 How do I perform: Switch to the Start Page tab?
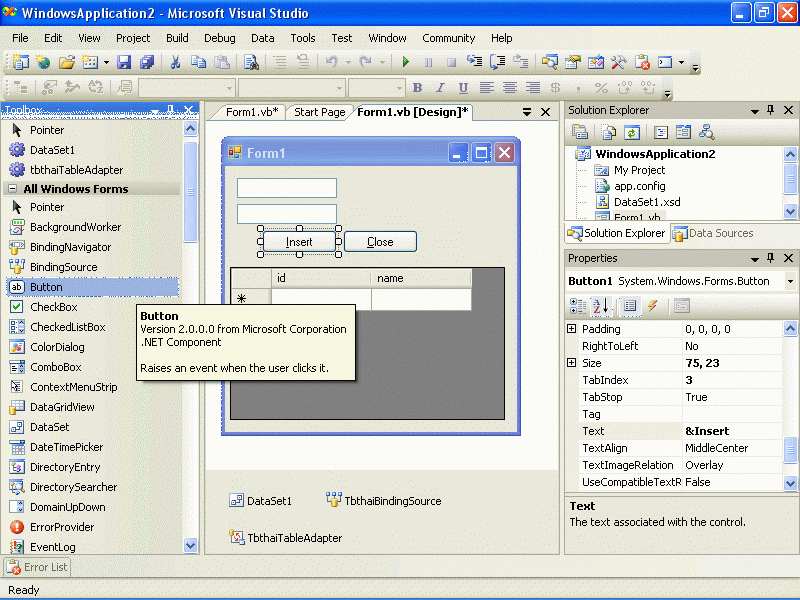(319, 112)
